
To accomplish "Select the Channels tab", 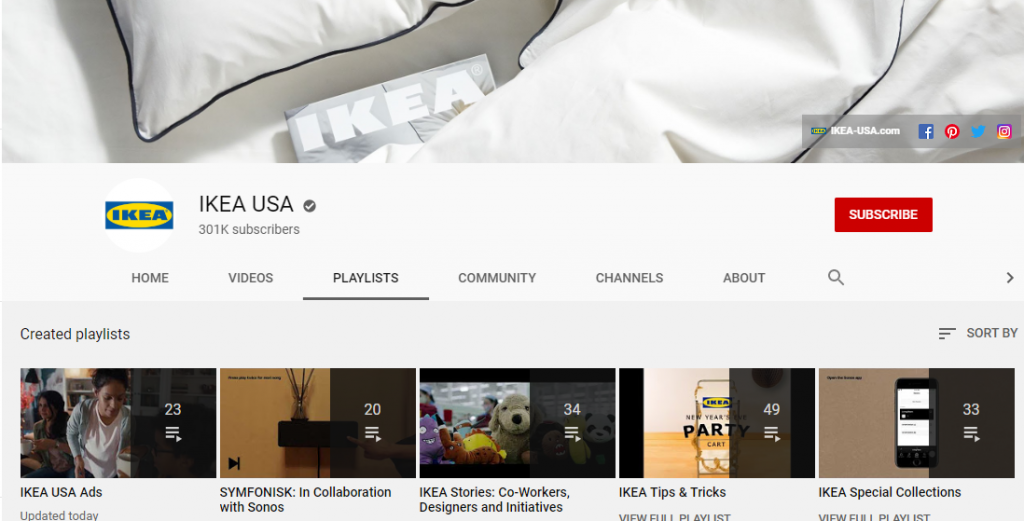I will point(629,278).
